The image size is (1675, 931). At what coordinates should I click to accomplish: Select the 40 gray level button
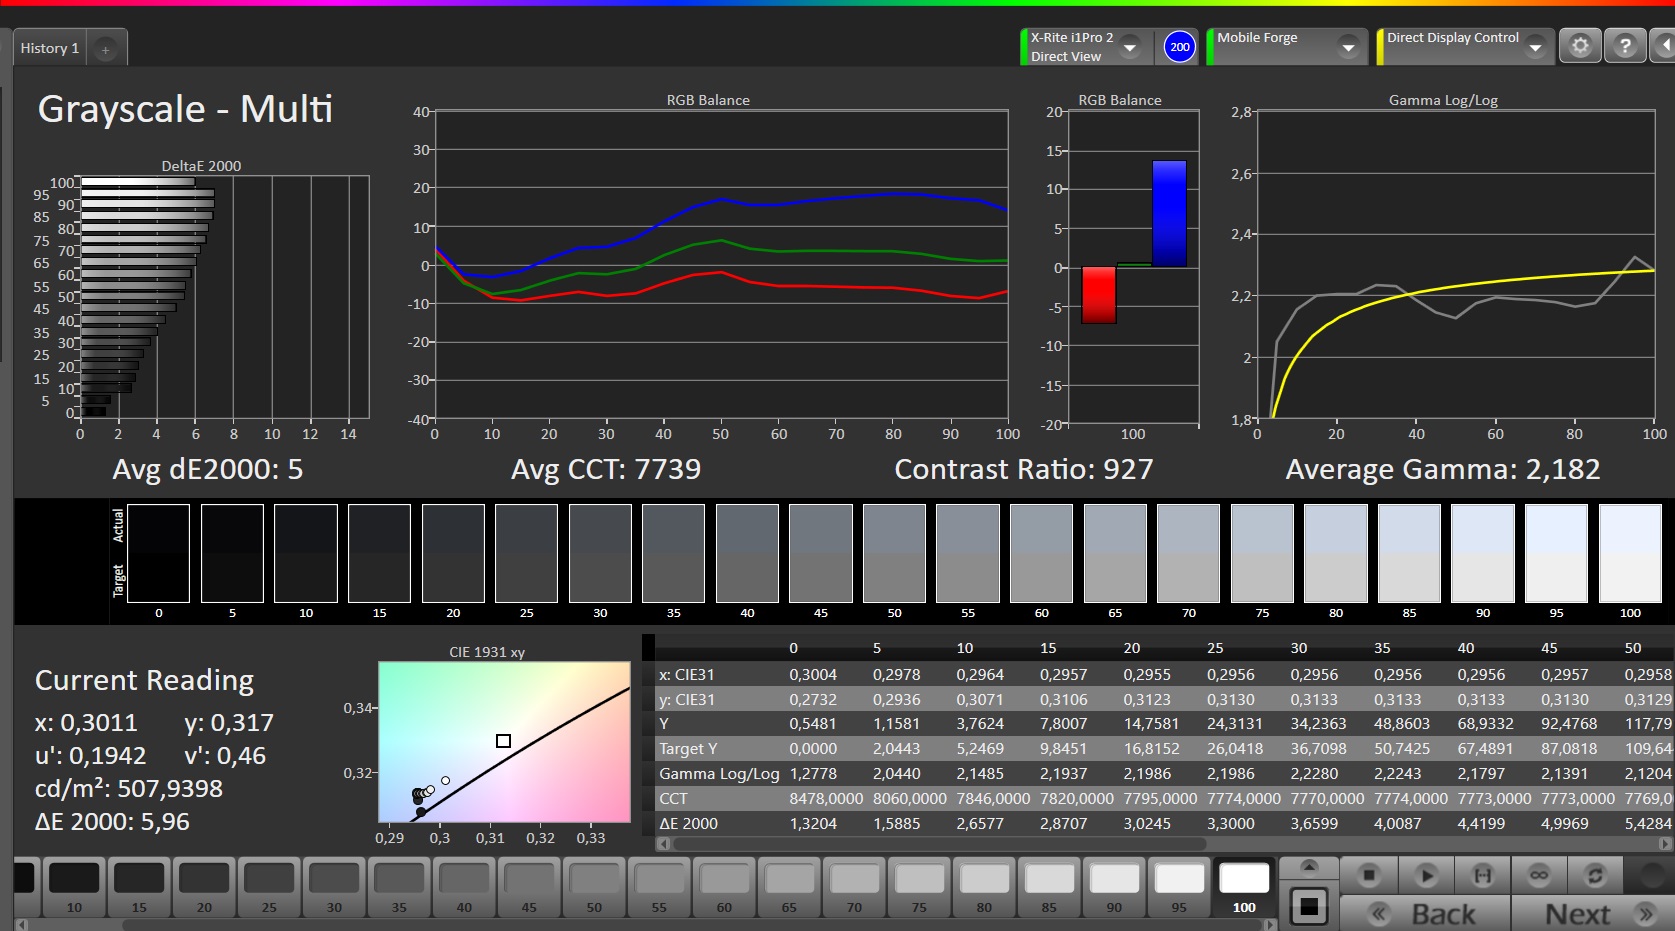click(464, 887)
